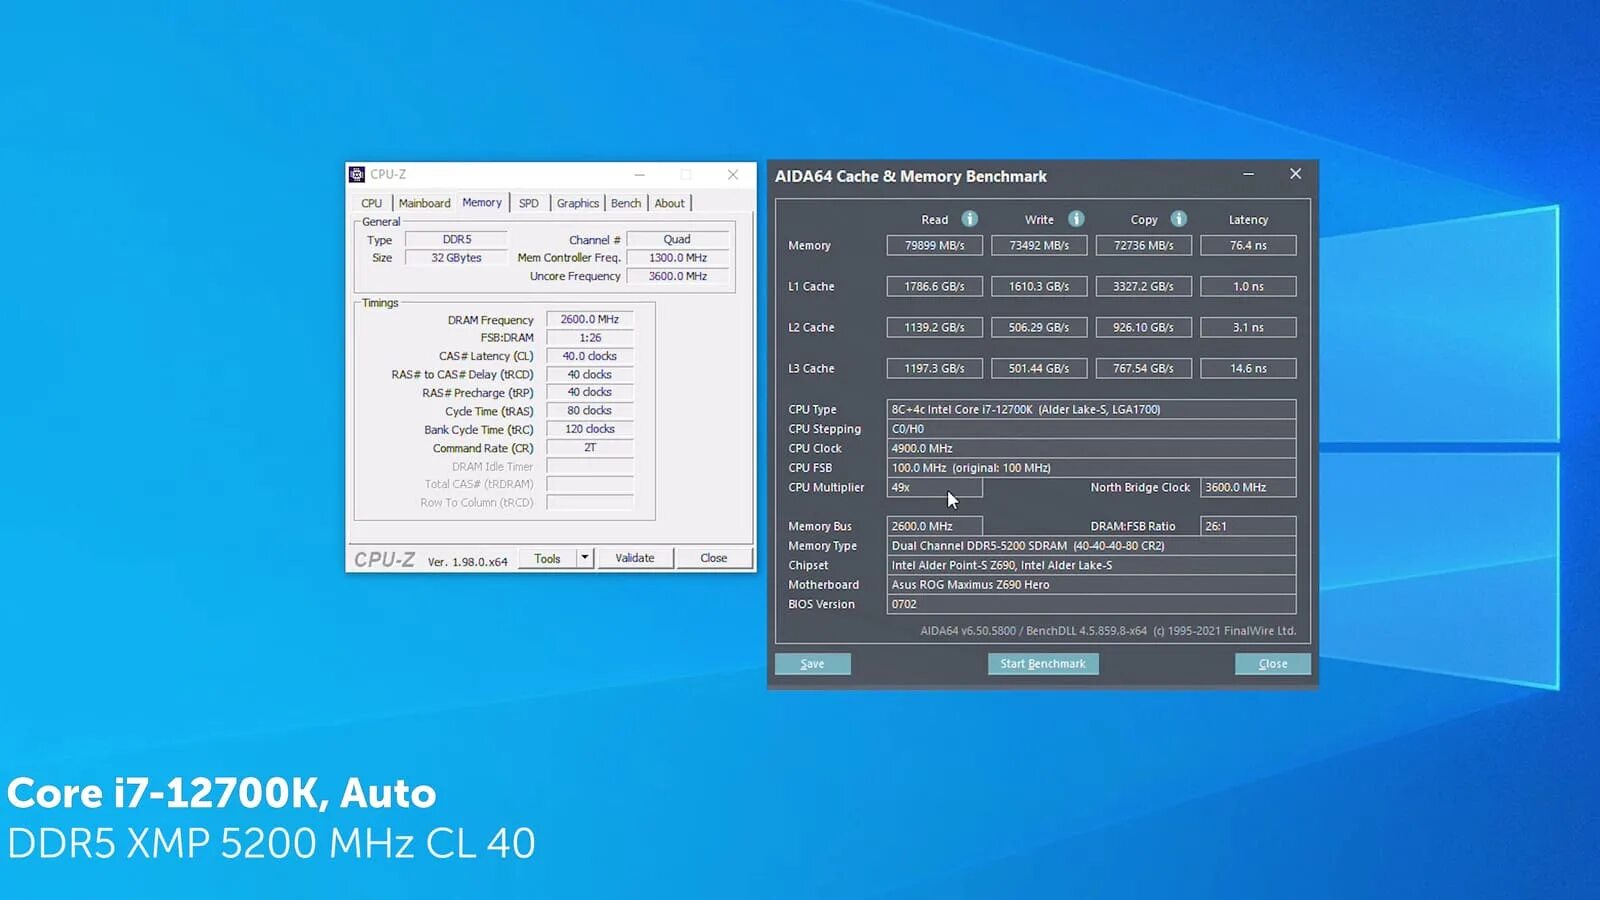The height and width of the screenshot is (900, 1600).
Task: Click the DRAM Frequency value 2600.0 MHz
Action: click(590, 320)
